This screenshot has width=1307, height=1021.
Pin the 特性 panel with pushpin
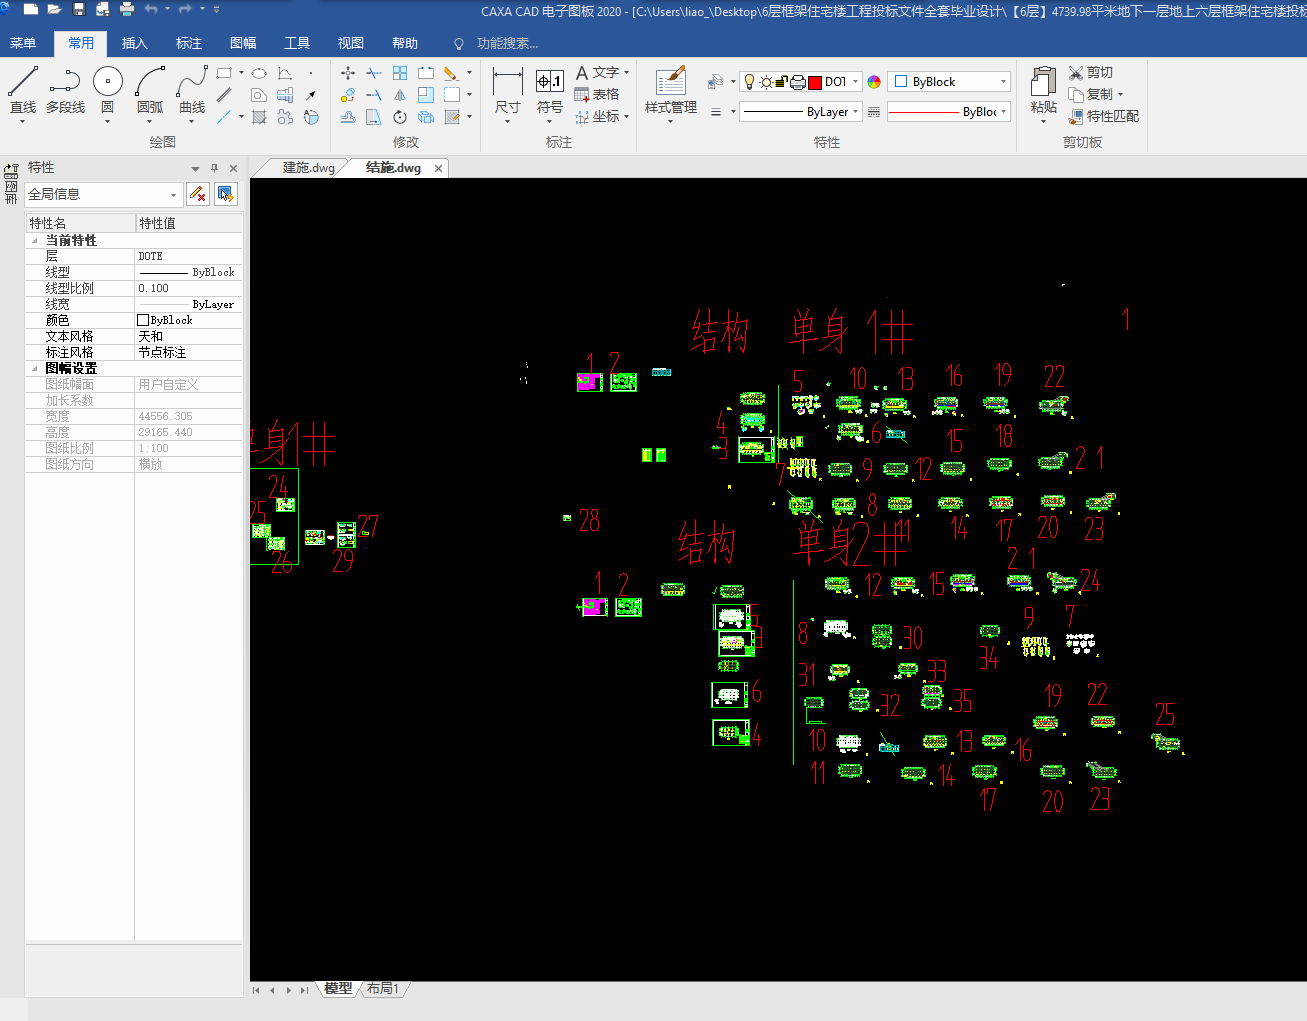point(214,168)
